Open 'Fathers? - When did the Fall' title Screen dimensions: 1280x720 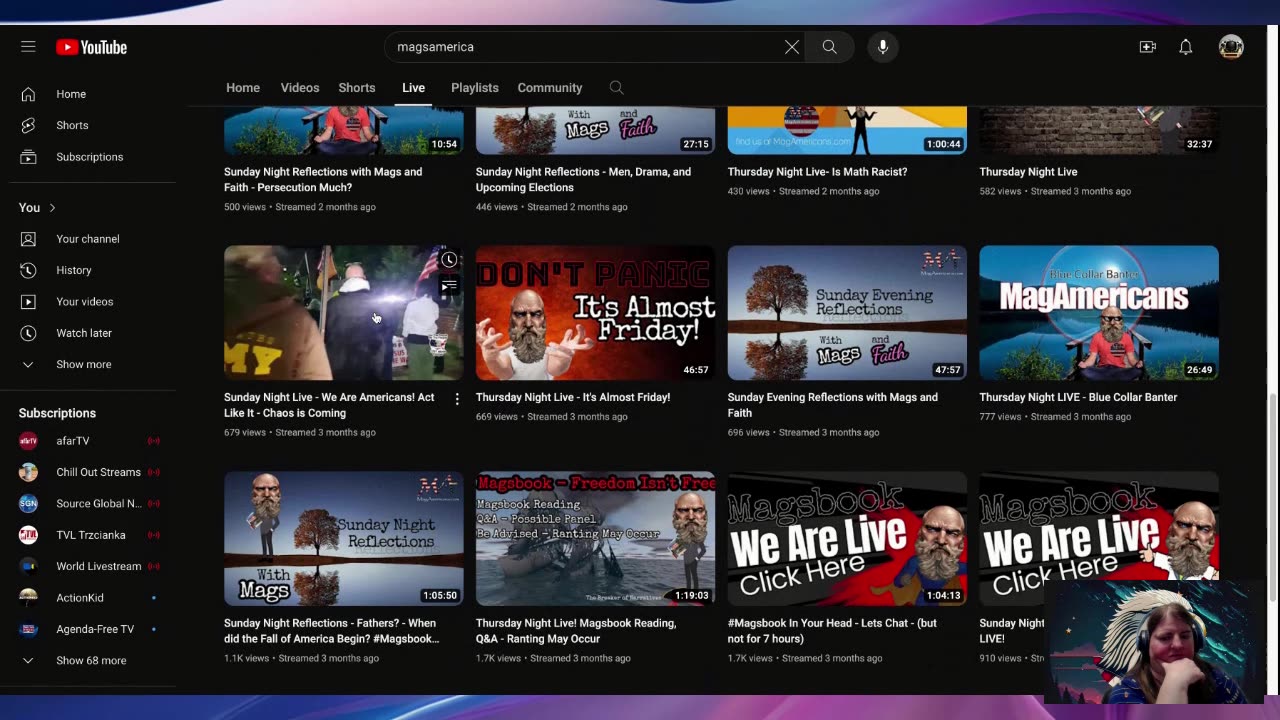331,631
